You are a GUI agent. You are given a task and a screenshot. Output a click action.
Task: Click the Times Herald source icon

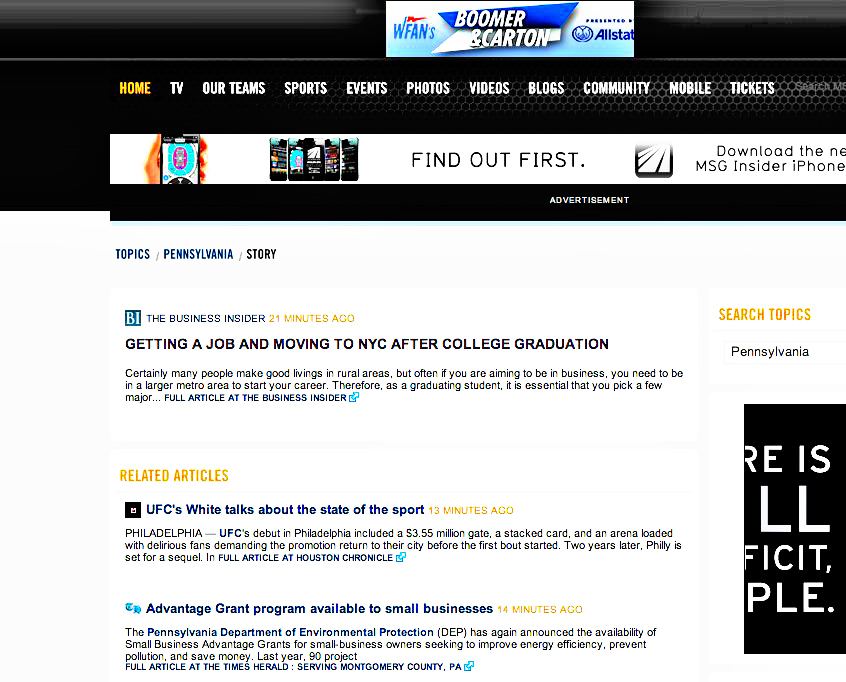133,608
